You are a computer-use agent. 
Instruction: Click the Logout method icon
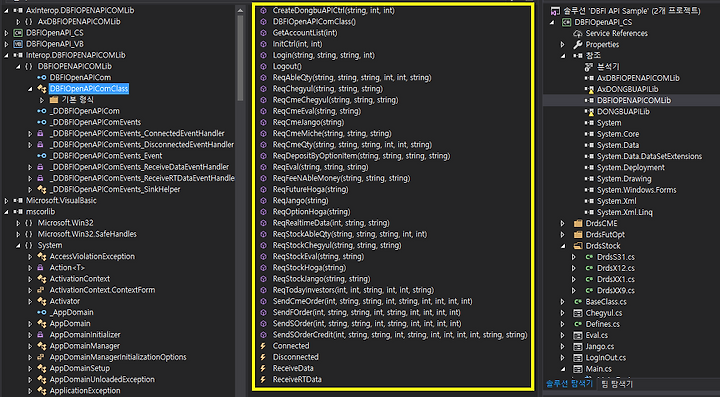(264, 66)
